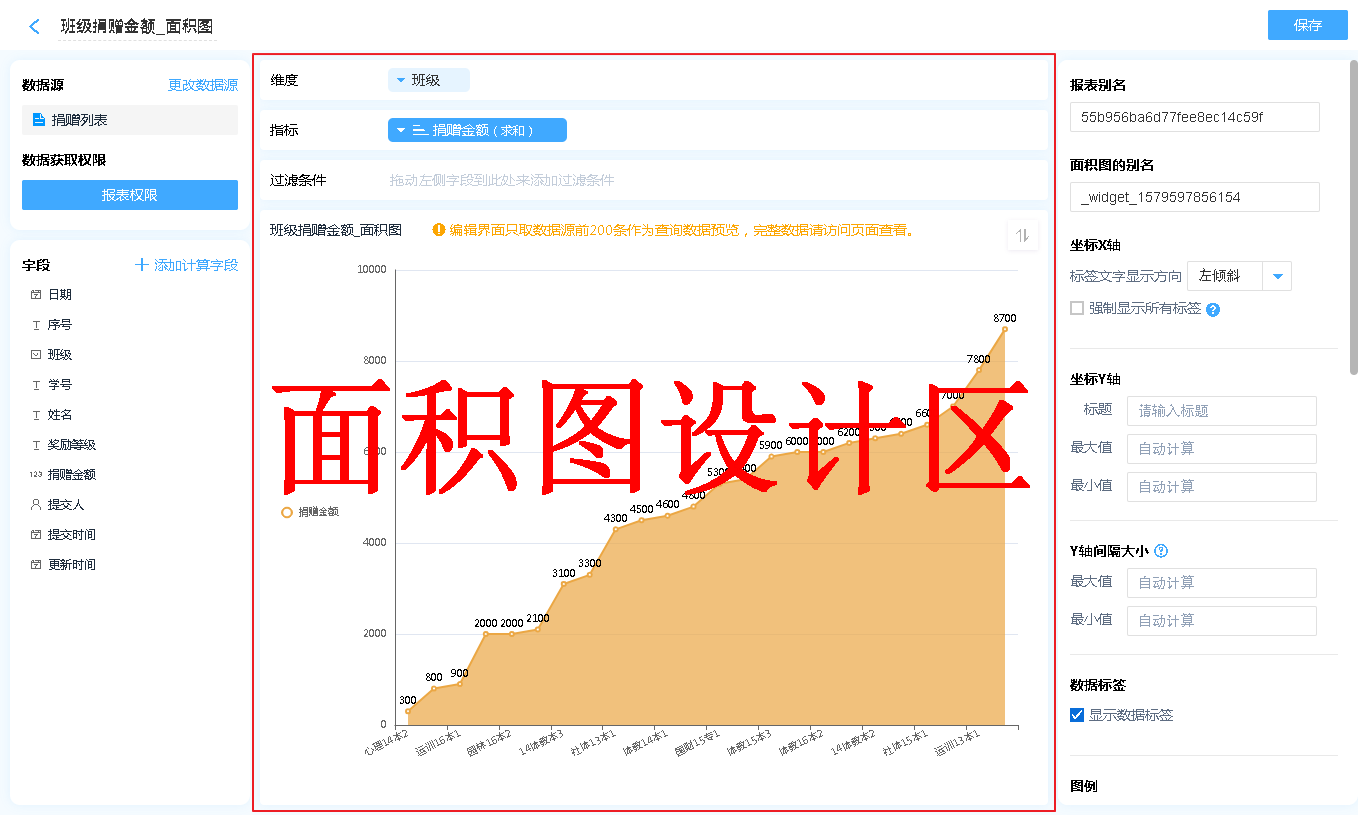The height and width of the screenshot is (815, 1358).
Task: Select the 学号 field in list
Action: tap(60, 385)
